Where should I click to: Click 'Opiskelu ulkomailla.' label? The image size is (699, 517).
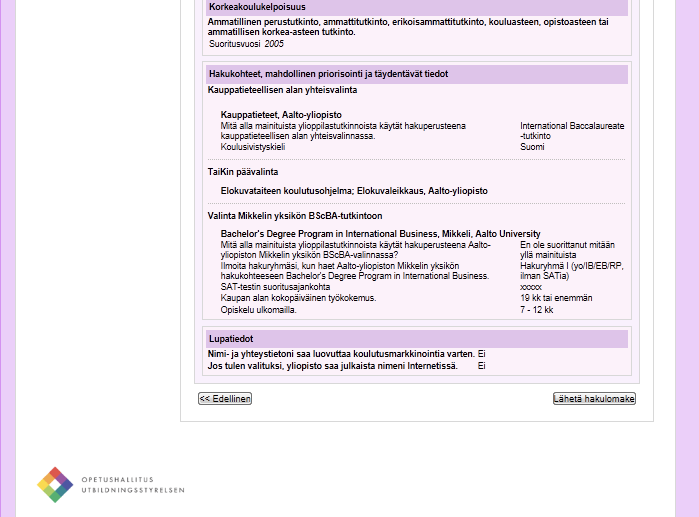[x=259, y=310]
